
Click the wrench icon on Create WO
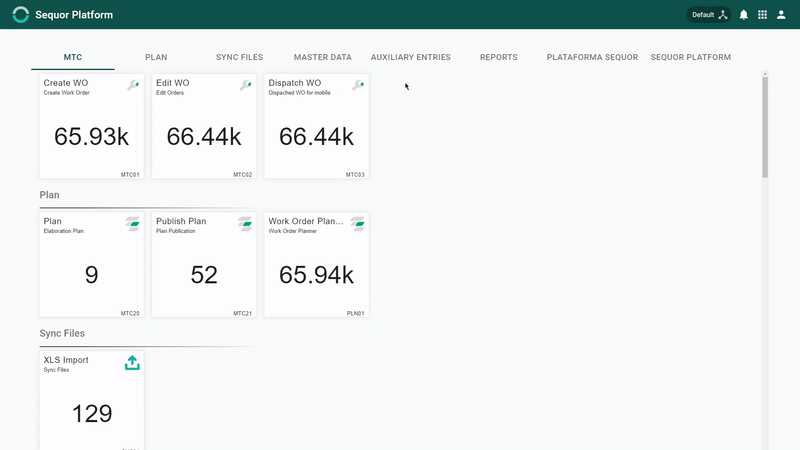(x=133, y=85)
